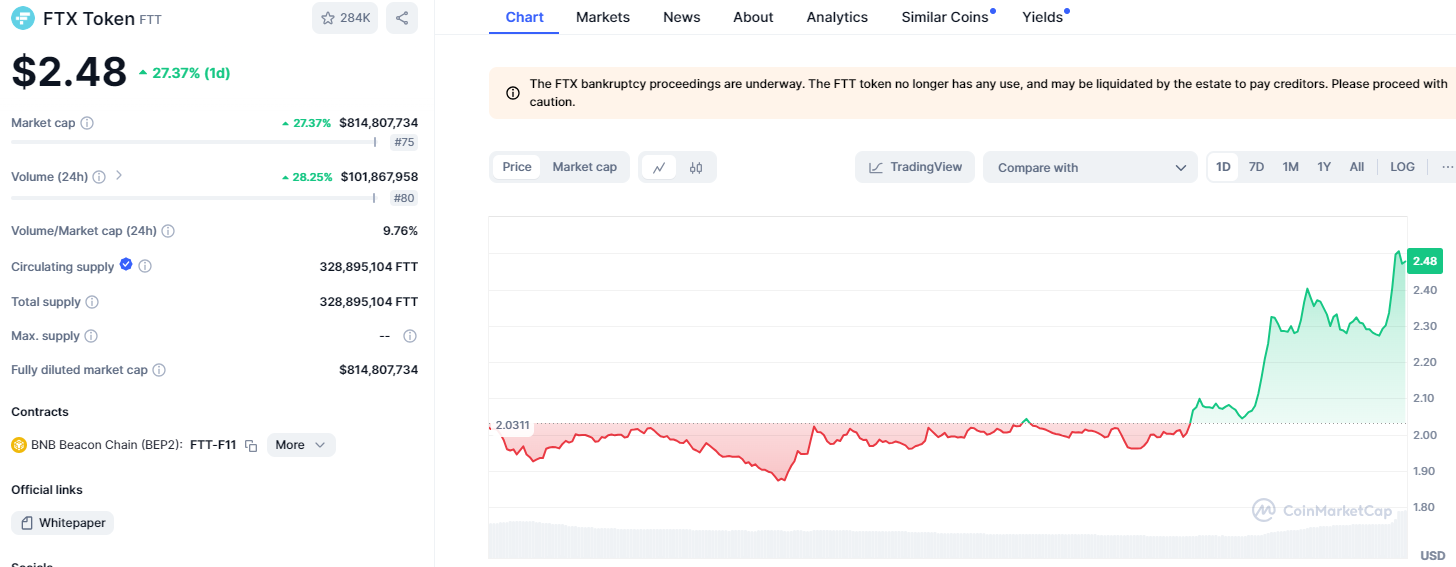Screen dimensions: 1456x567
Task: Click info icon beside Max. supply value
Action: pyautogui.click(x=410, y=336)
